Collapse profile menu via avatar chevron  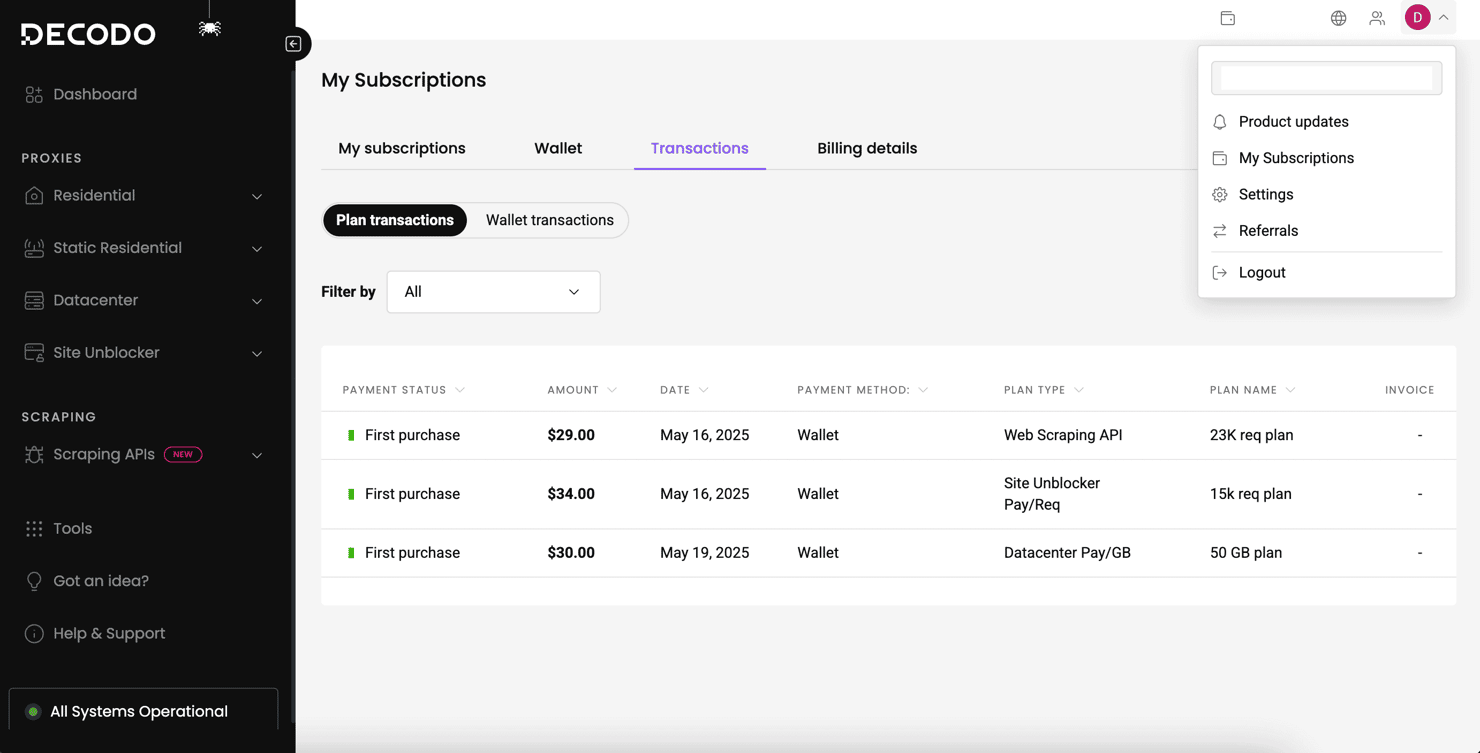pos(1444,17)
